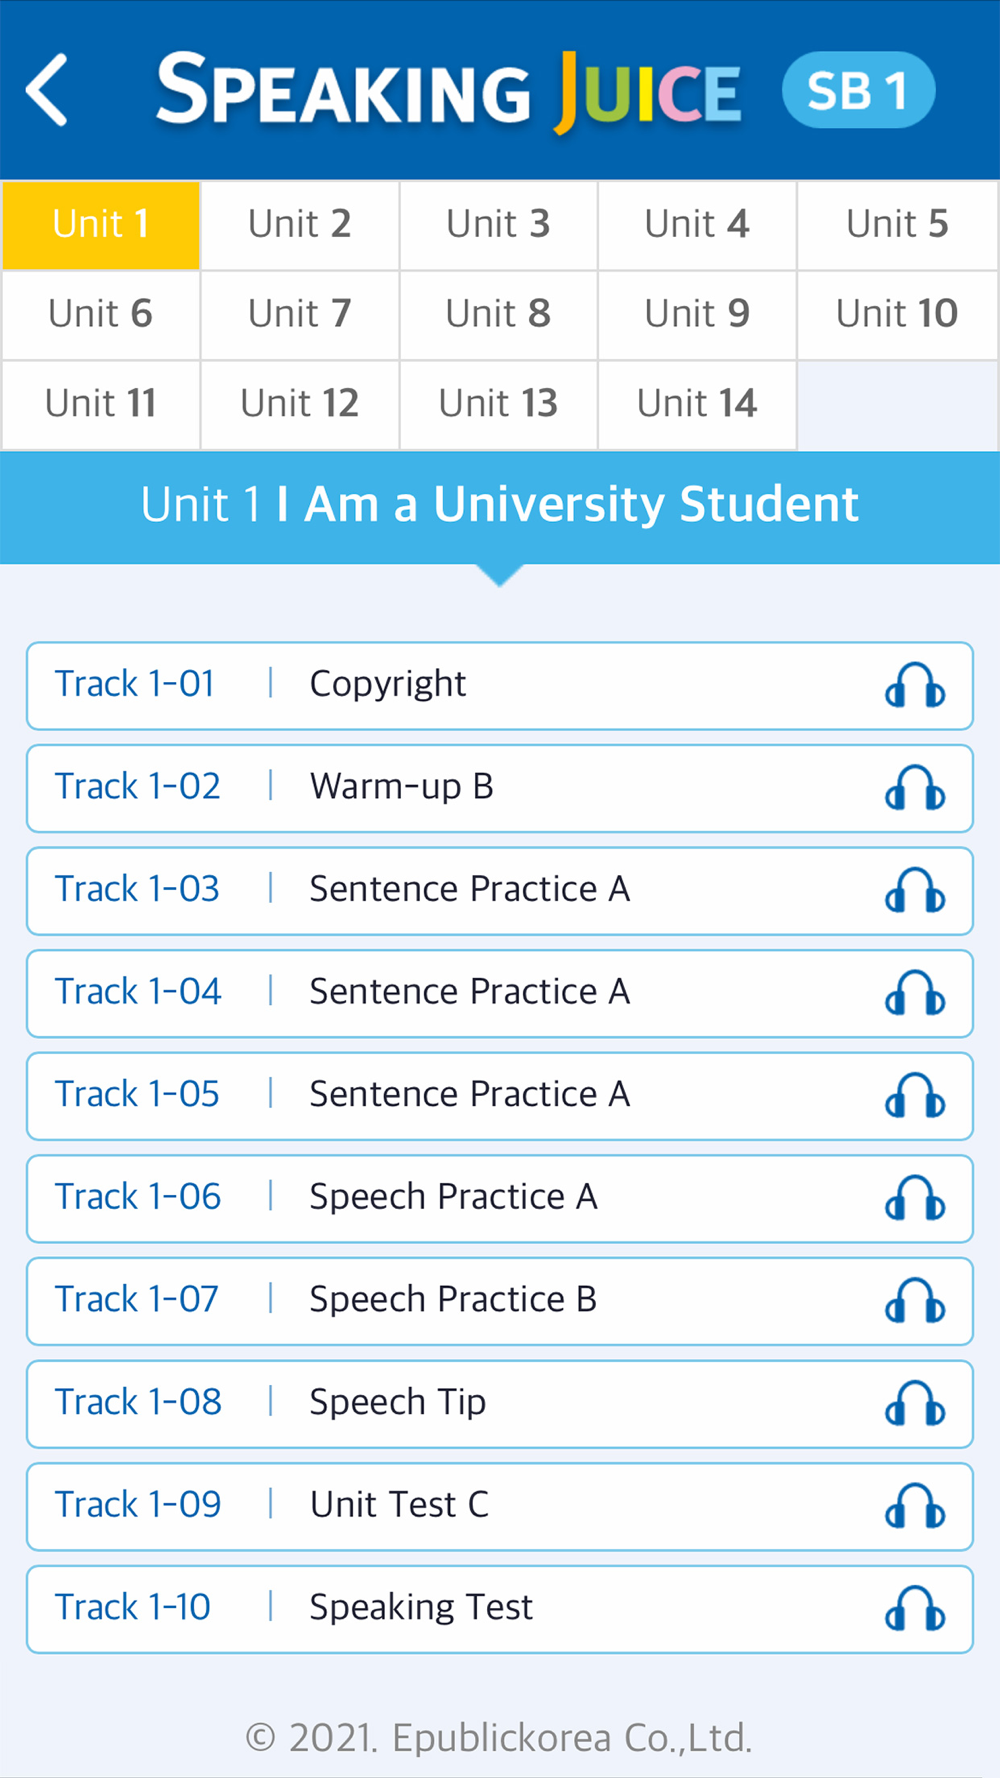Play Speaking Test headphone icon
Screen dimensions: 1000x1778
[x=914, y=1609]
